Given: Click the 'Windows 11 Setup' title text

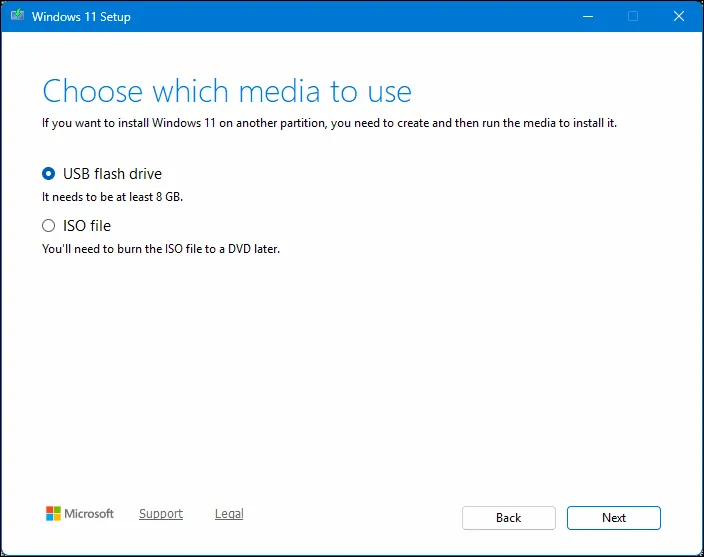Looking at the screenshot, I should tap(81, 17).
